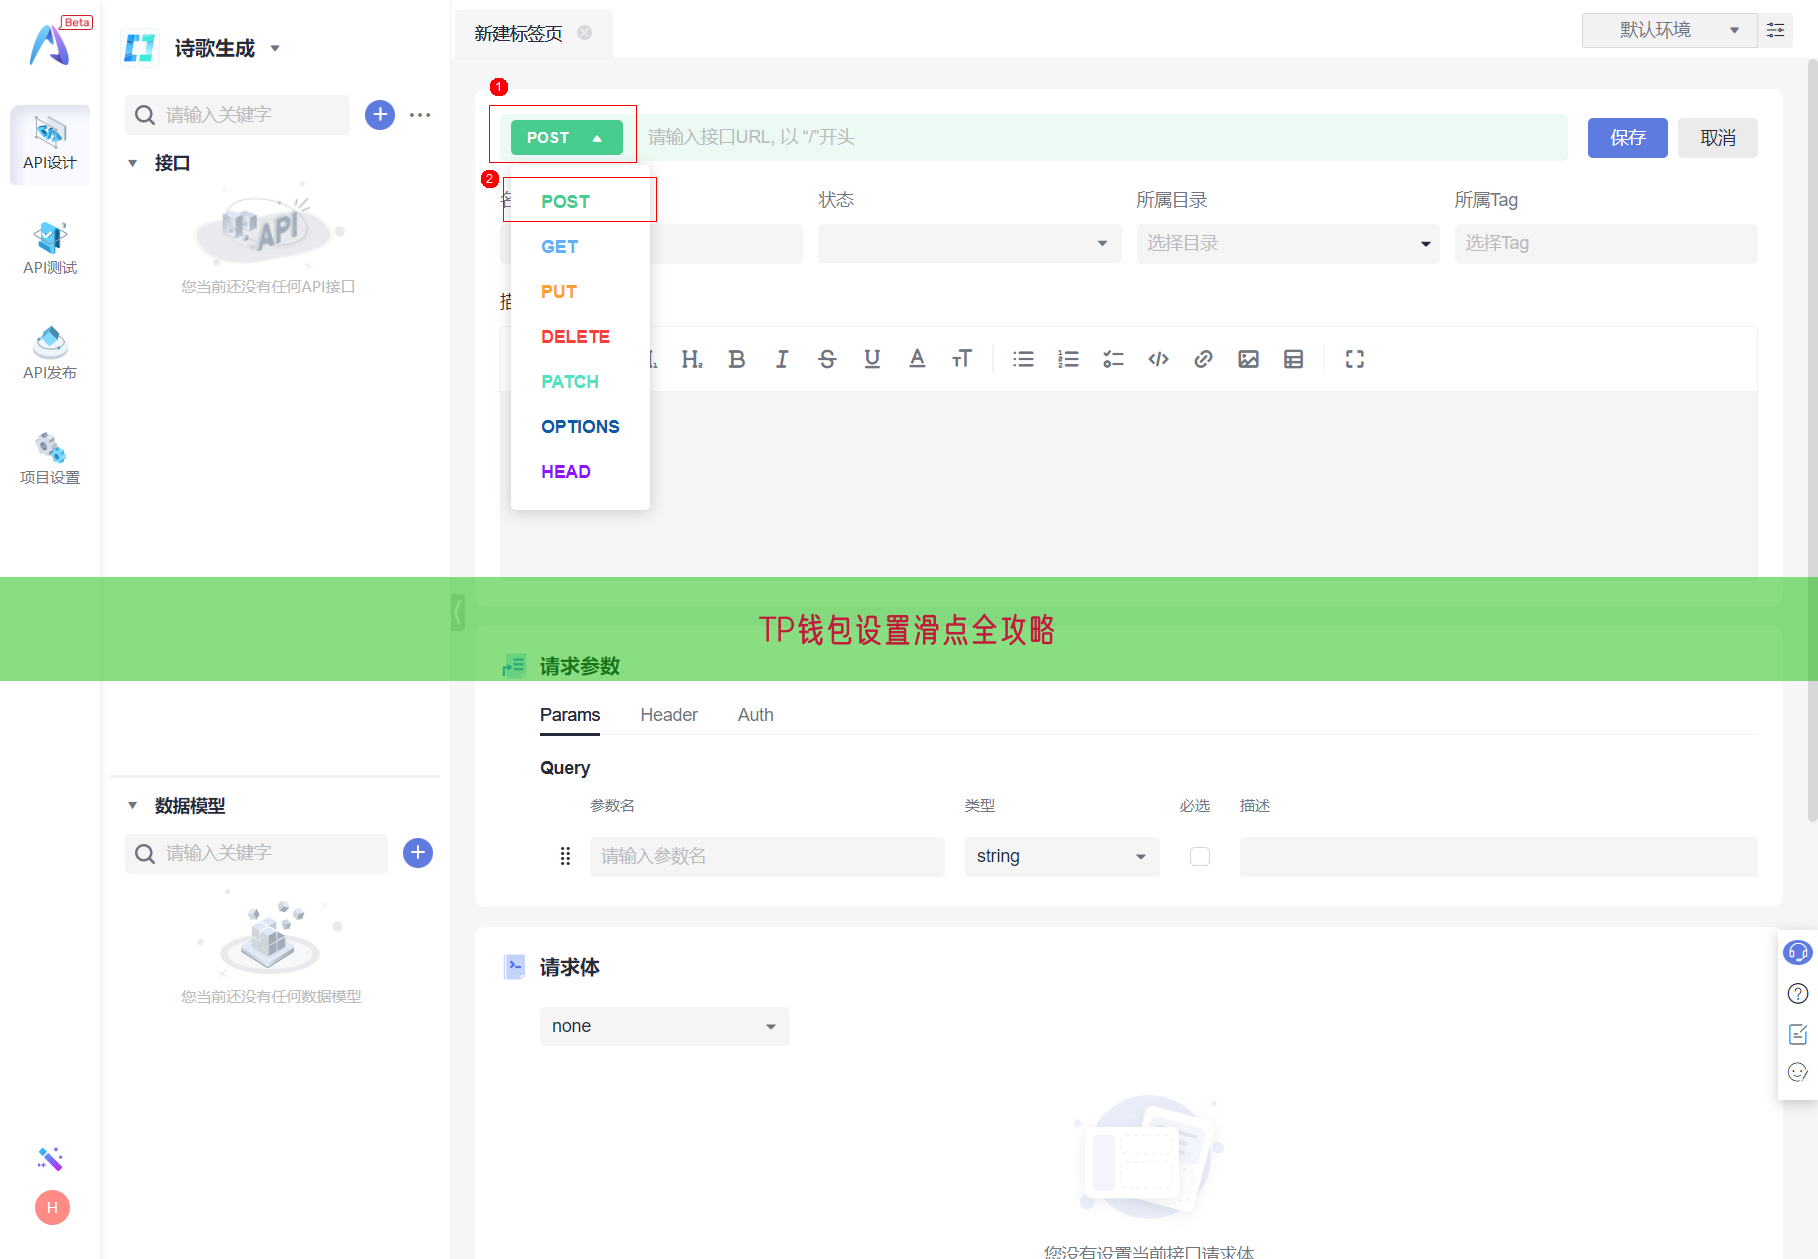
Task: Tick the 必选 checkbox for the parameter
Action: pyautogui.click(x=1200, y=857)
